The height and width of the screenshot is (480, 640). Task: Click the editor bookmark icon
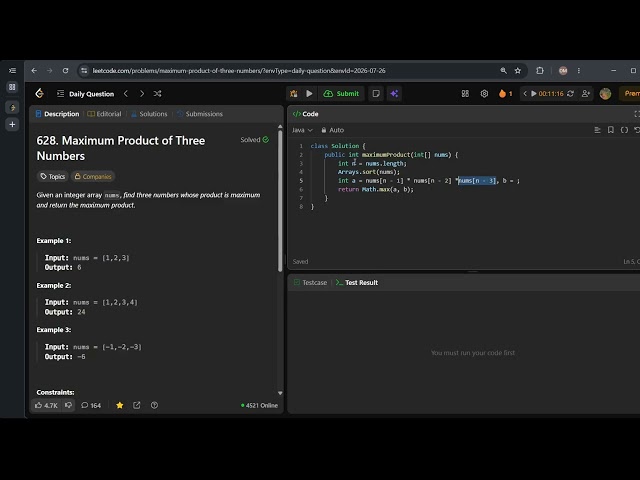click(611, 130)
